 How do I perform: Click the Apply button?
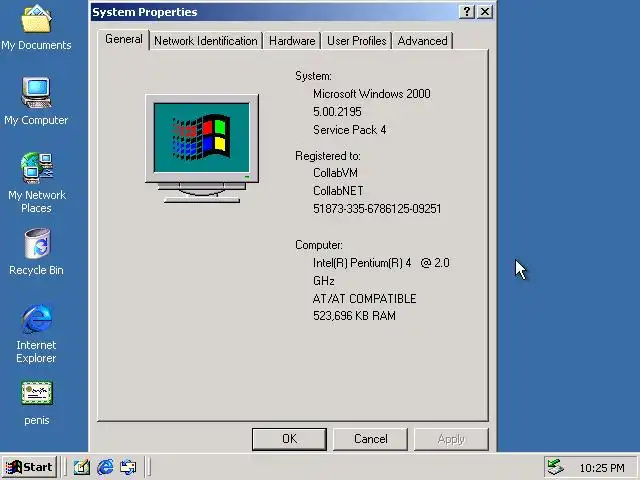(451, 439)
